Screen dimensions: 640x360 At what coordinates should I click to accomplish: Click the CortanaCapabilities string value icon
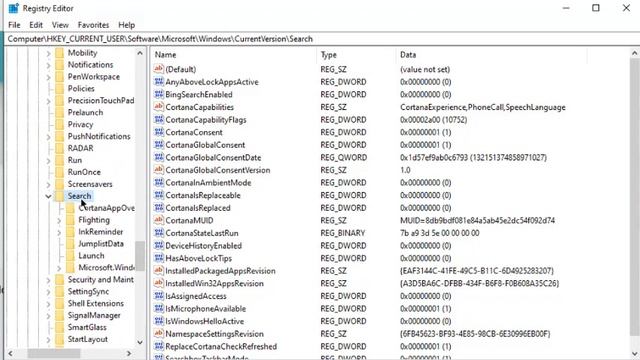pos(159,107)
